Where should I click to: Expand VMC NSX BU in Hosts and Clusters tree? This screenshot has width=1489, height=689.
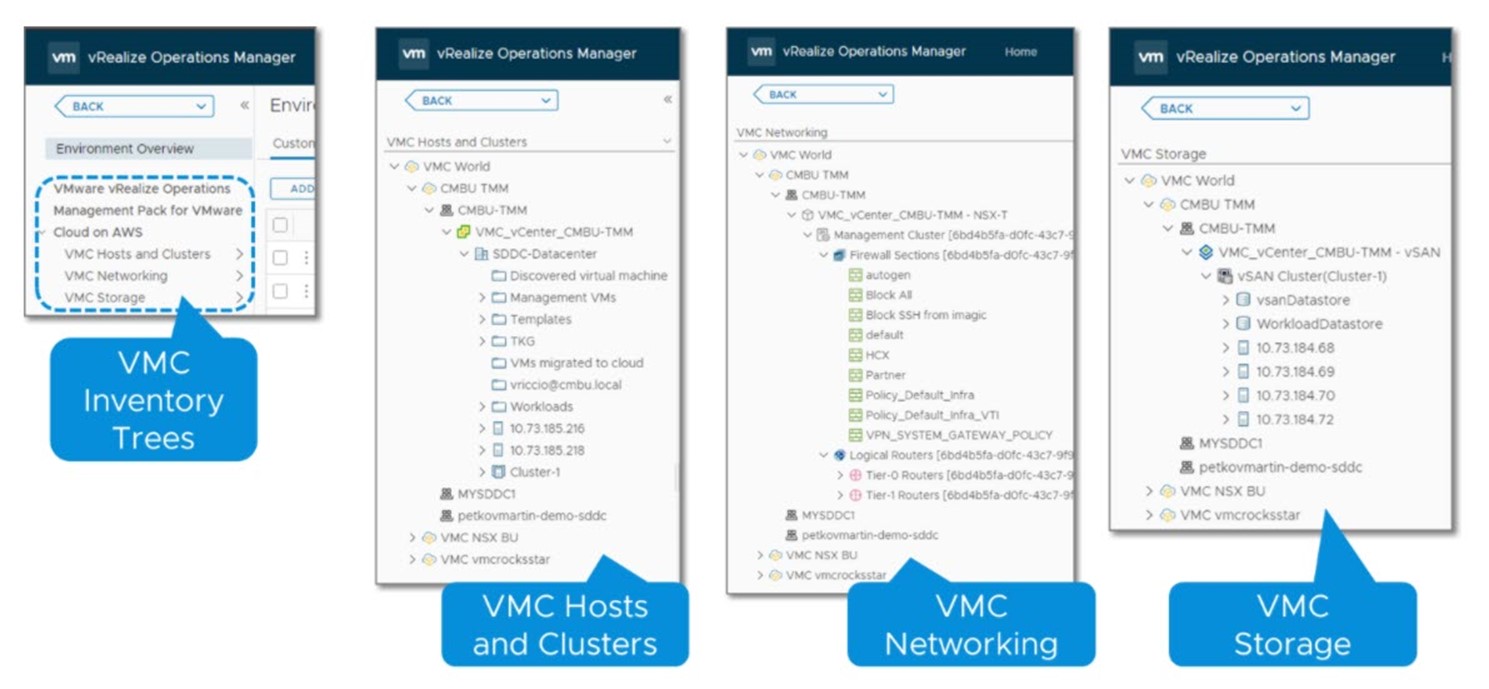tap(412, 538)
